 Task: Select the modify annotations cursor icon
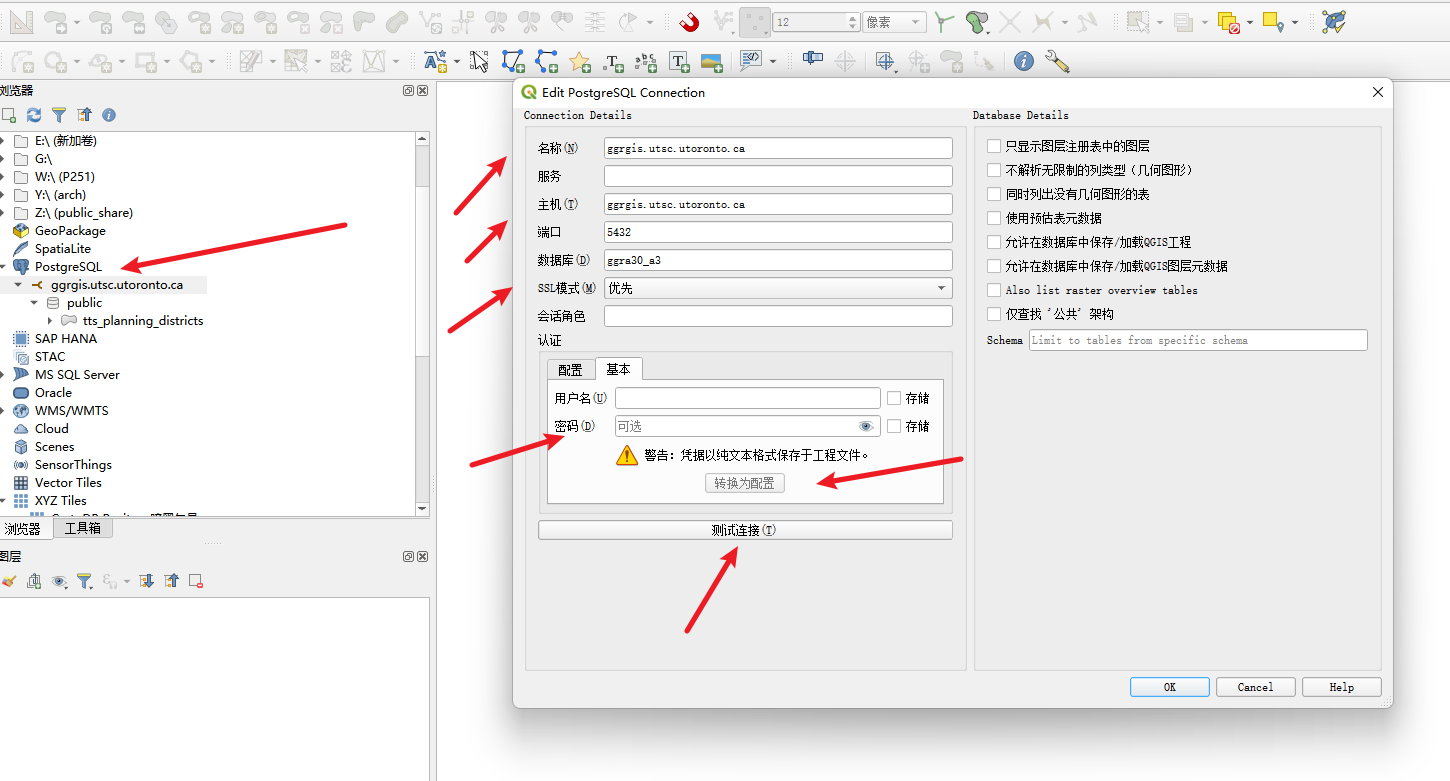(x=480, y=62)
